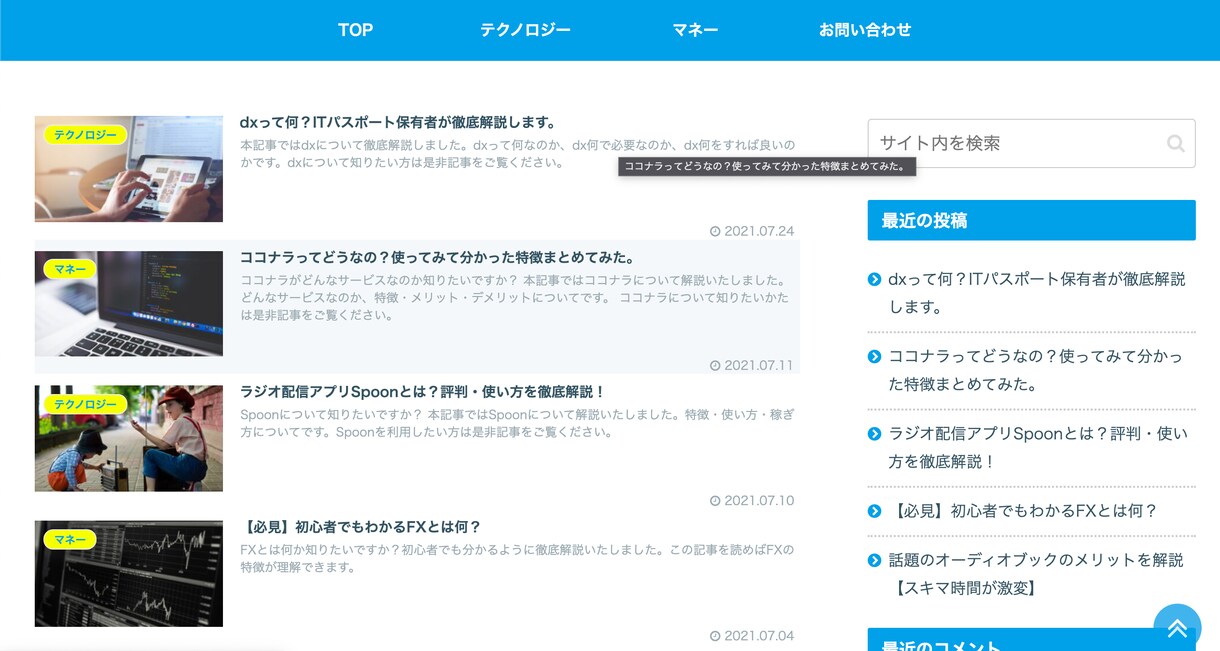Viewport: 1220px width, 651px height.
Task: Open article title ラジオ配信アプリSpoonとは？ in main list
Action: coord(423,392)
